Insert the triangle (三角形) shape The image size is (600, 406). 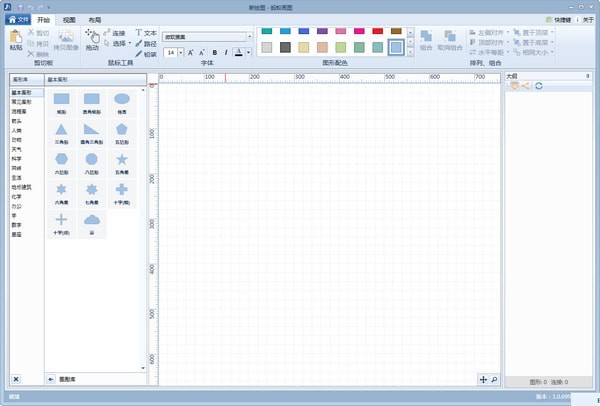[x=62, y=129]
